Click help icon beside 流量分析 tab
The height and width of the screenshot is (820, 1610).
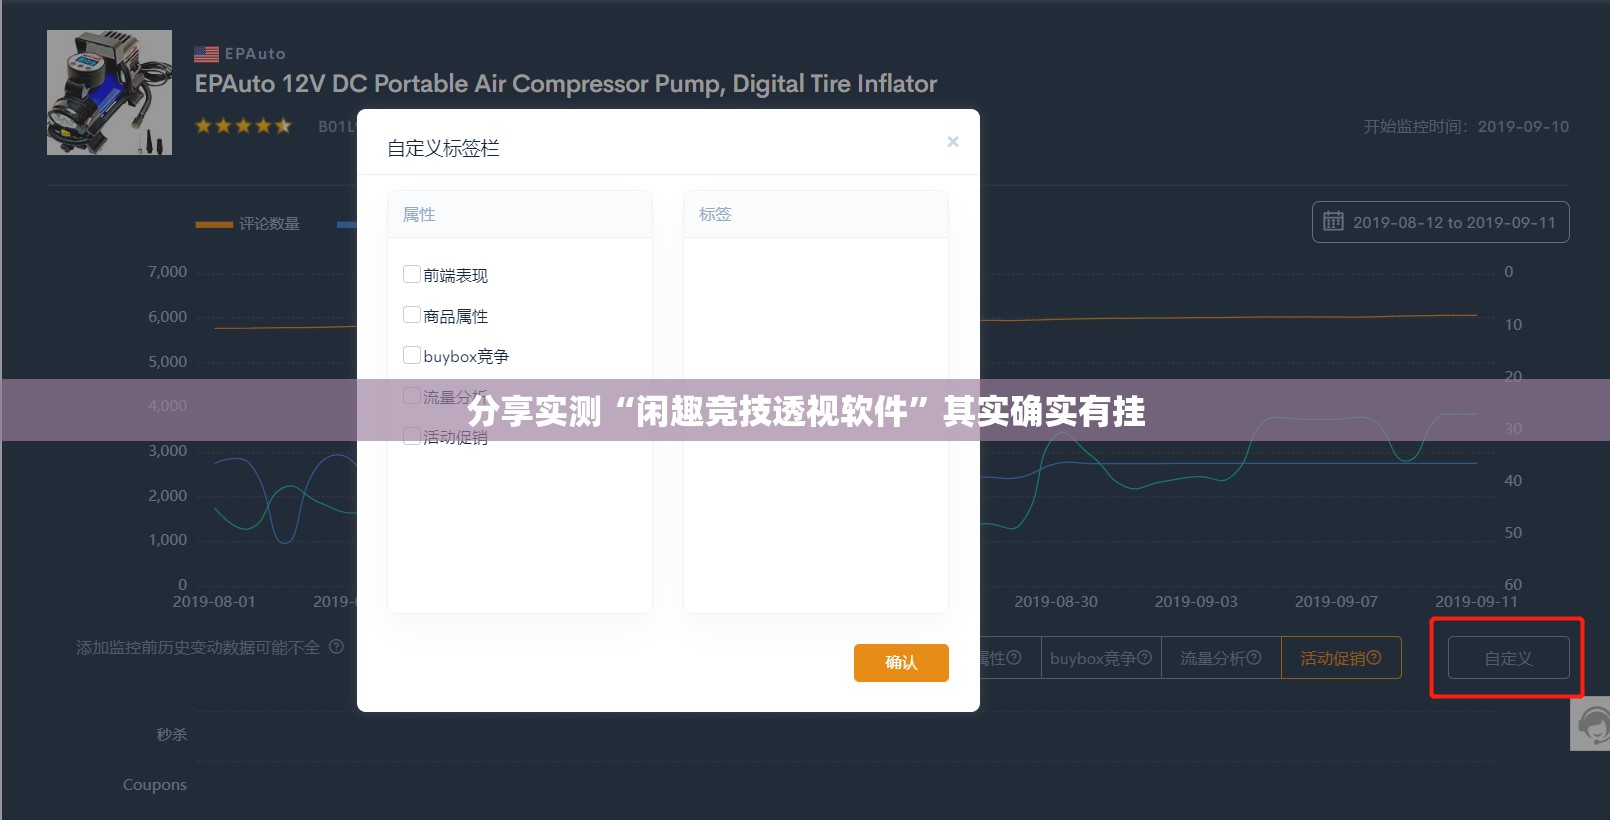click(x=1254, y=657)
